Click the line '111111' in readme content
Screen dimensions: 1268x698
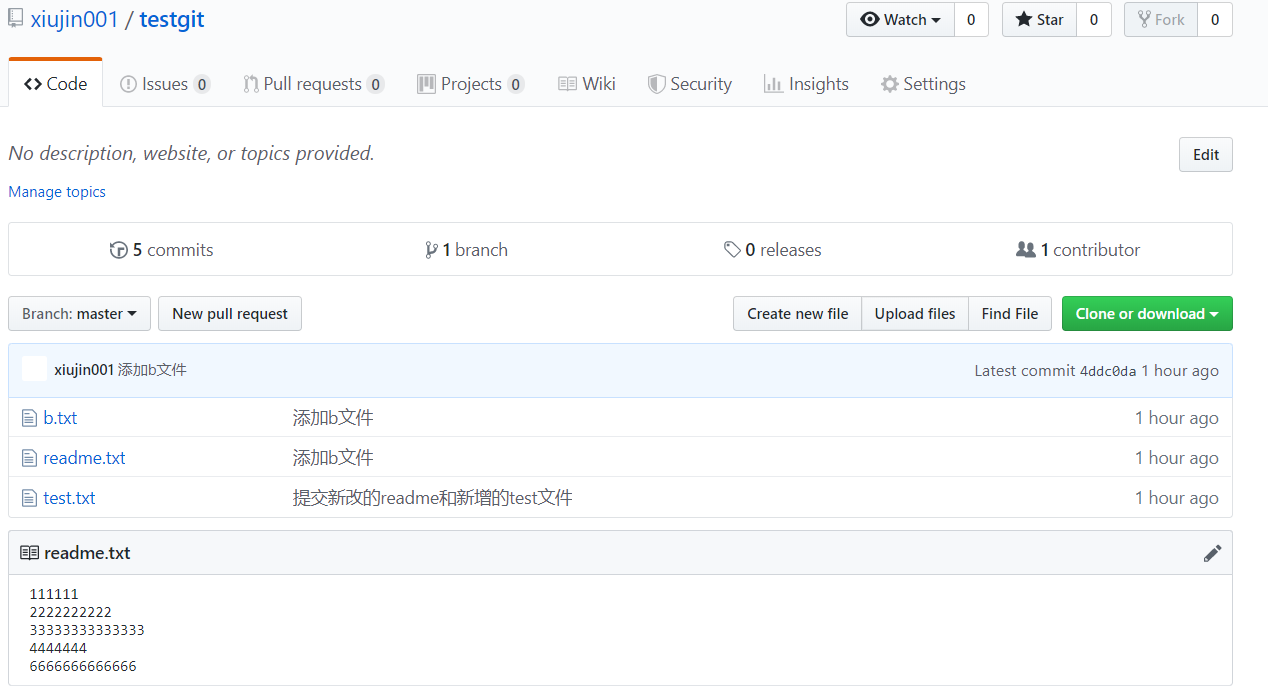(x=54, y=594)
